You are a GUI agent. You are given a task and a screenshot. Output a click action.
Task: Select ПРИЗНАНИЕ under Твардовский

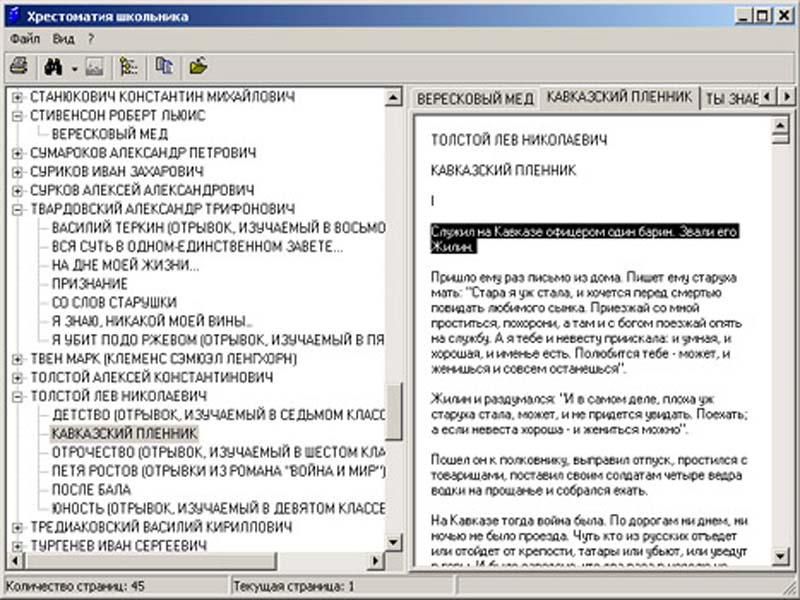click(x=89, y=284)
